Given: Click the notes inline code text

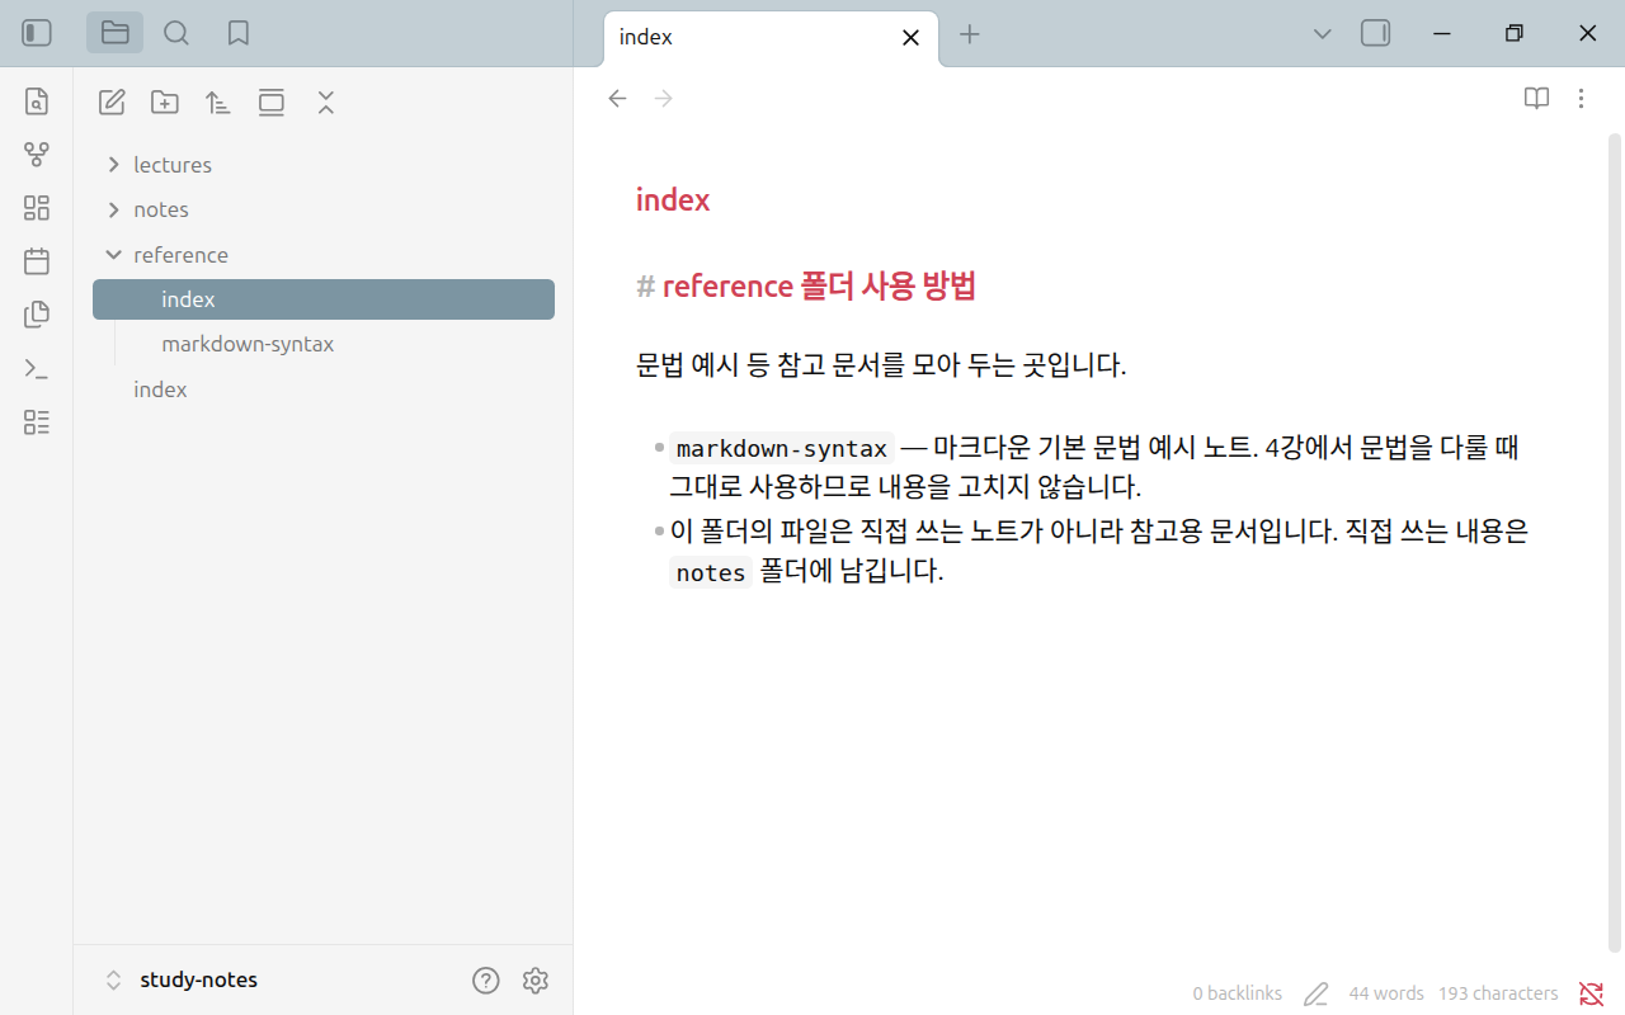Looking at the screenshot, I should [x=710, y=572].
